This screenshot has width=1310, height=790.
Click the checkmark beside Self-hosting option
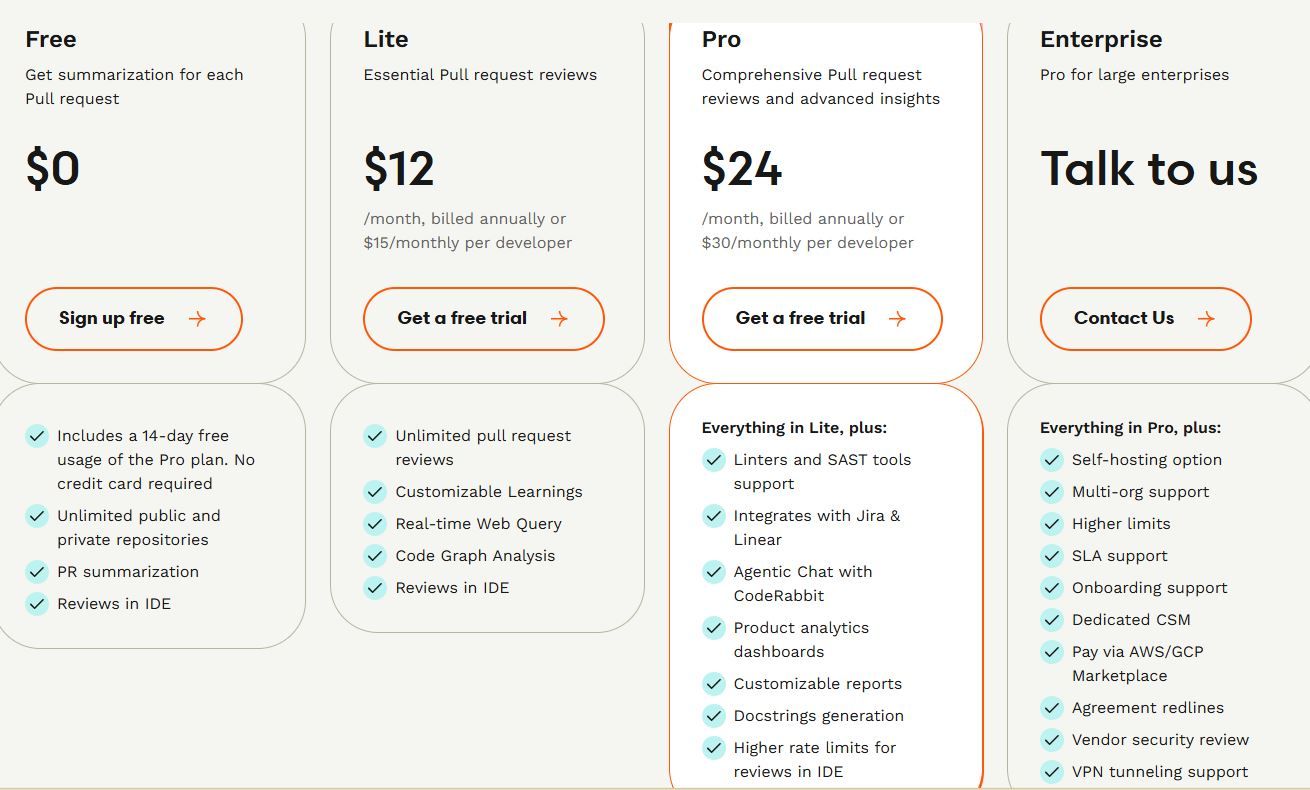click(x=1051, y=460)
